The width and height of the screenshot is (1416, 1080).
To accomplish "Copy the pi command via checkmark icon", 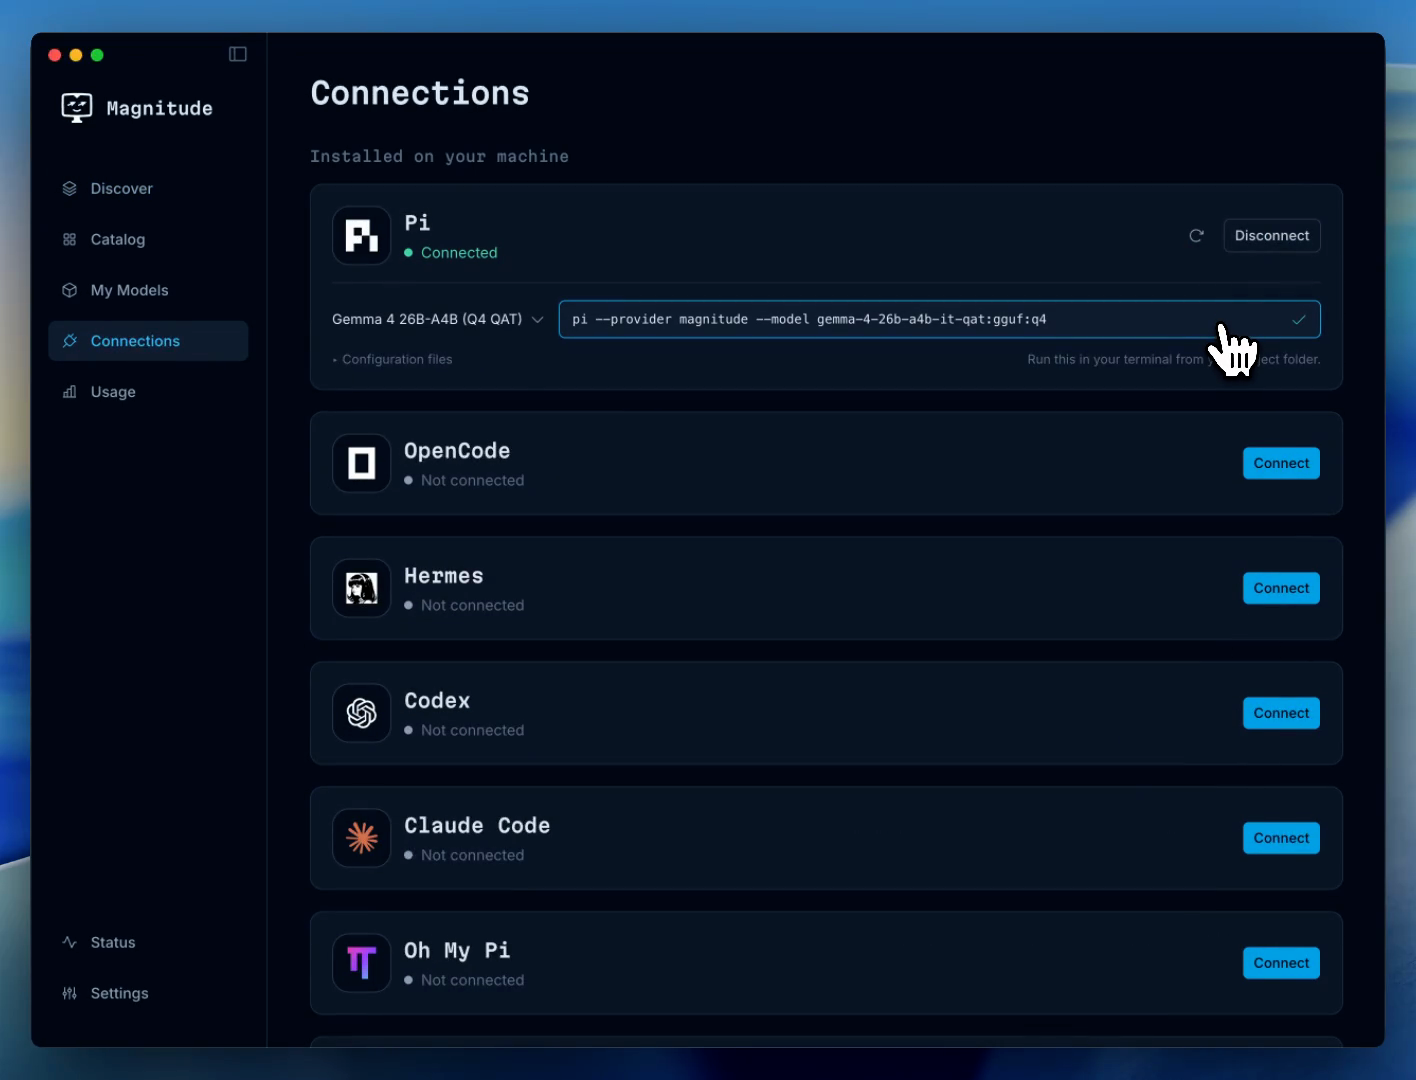I will [1299, 320].
